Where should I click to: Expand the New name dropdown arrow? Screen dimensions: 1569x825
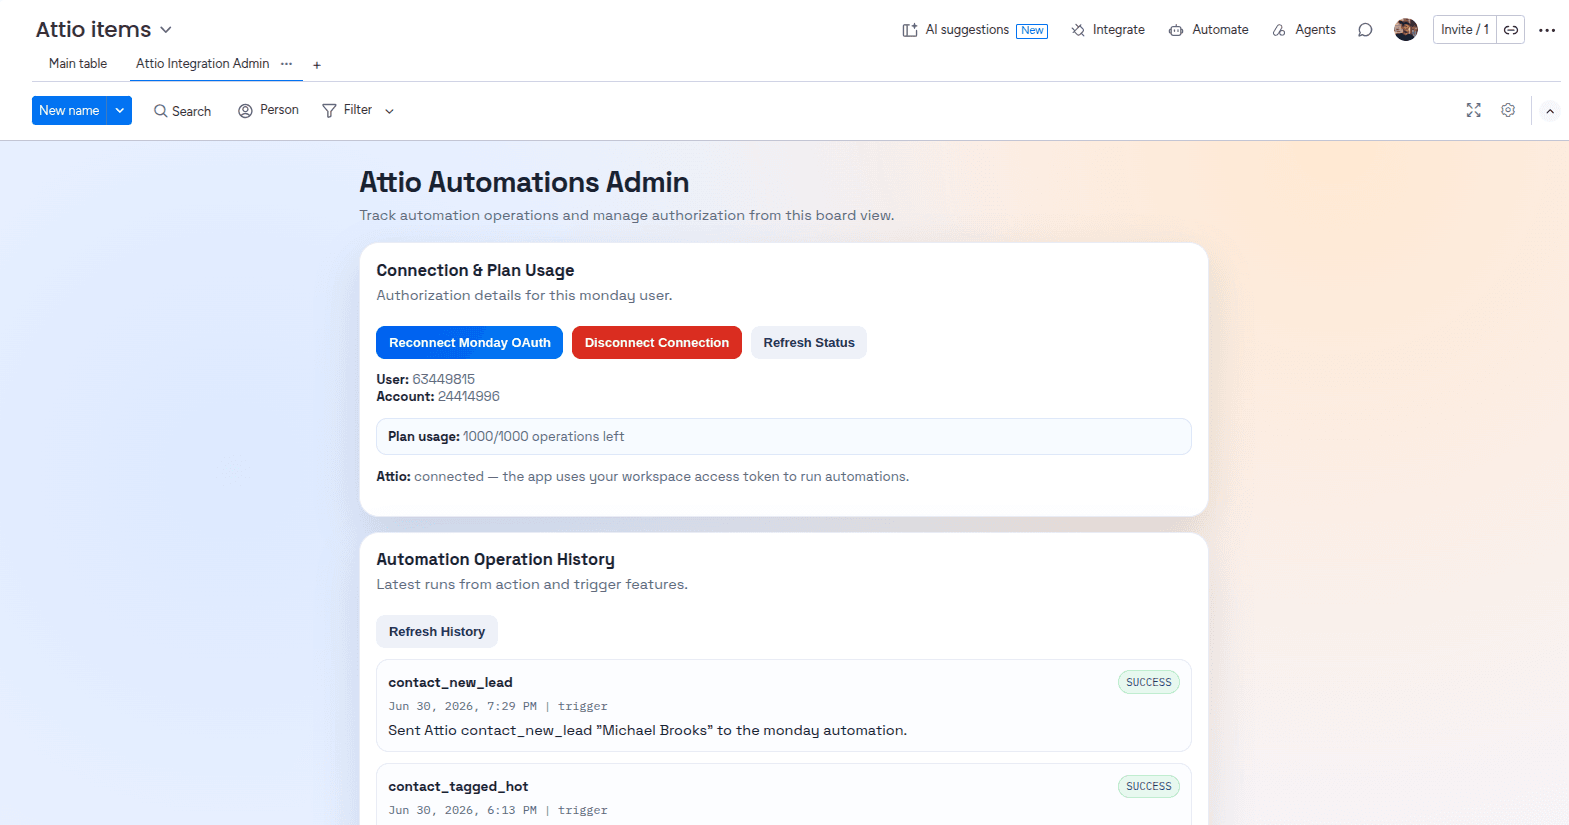119,110
